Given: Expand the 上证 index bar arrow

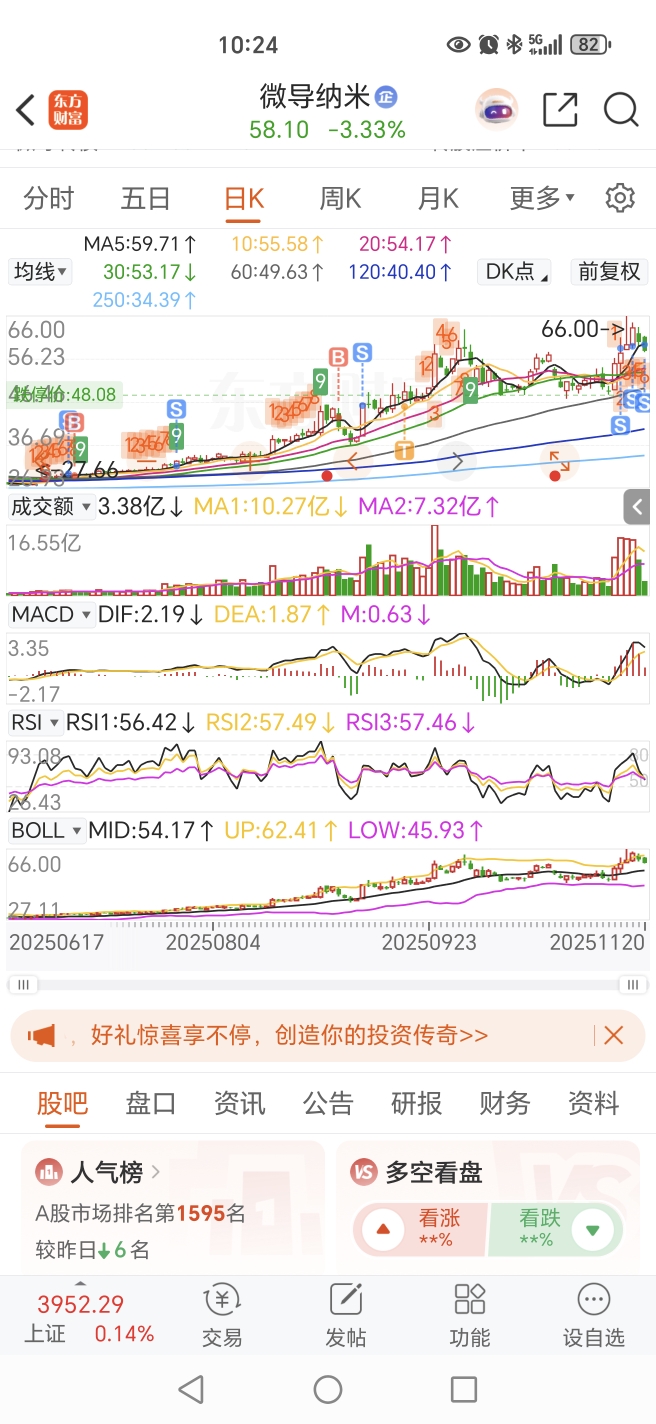Looking at the screenshot, I should point(81,1283).
